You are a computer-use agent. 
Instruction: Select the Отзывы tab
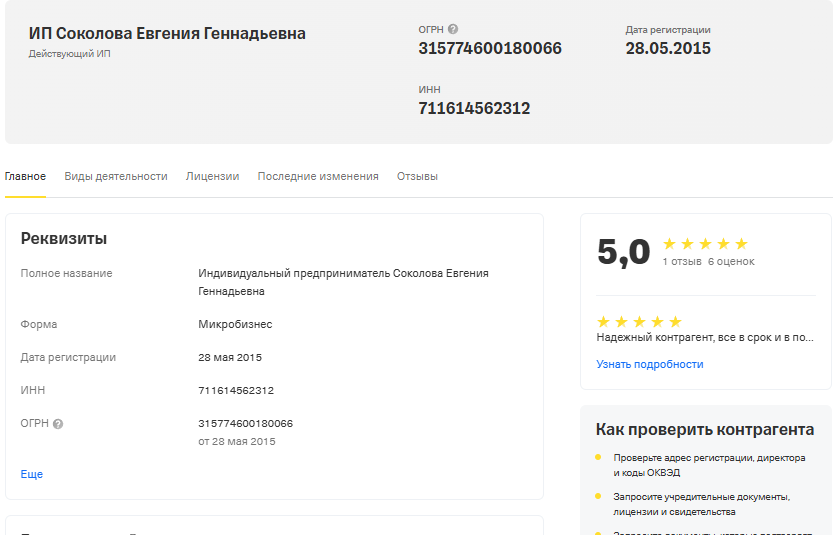coord(417,176)
